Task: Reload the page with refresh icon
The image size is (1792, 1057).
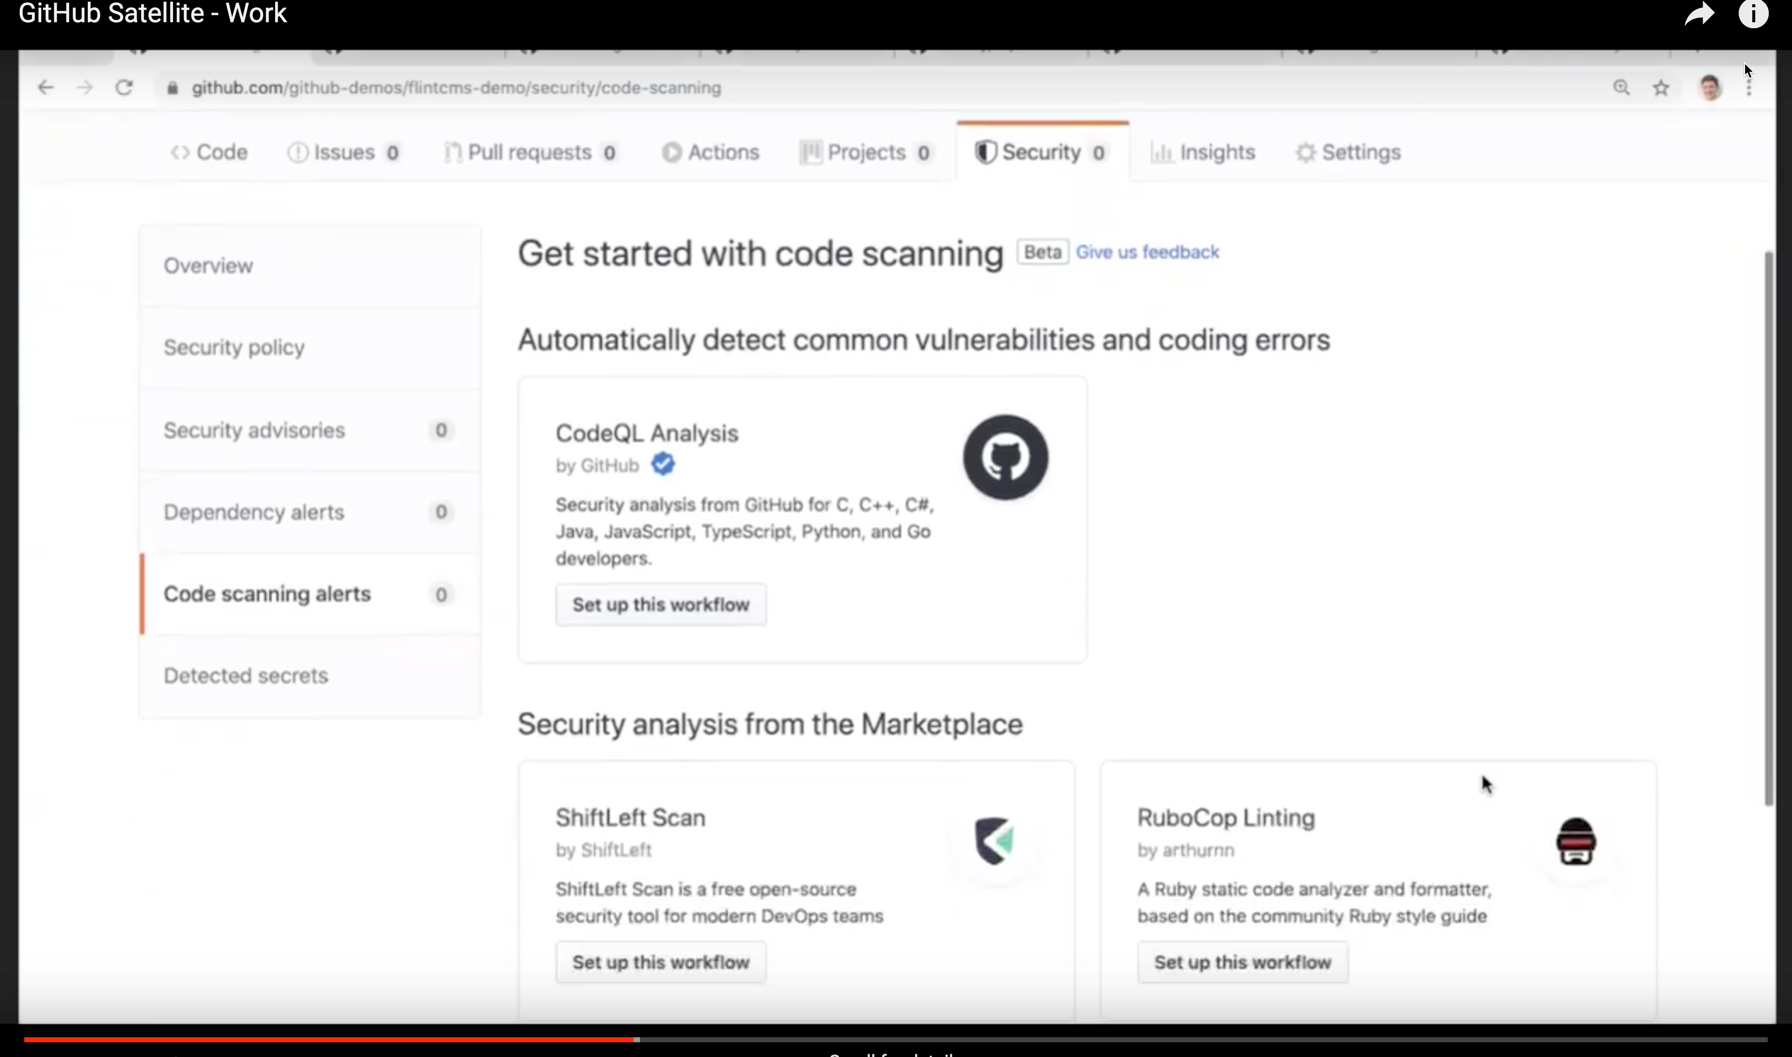Action: (124, 88)
